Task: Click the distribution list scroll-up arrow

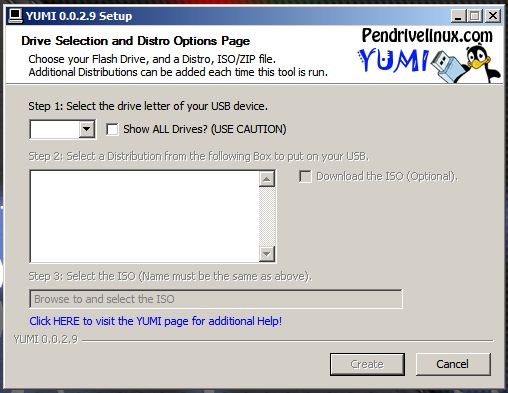Action: coord(267,179)
